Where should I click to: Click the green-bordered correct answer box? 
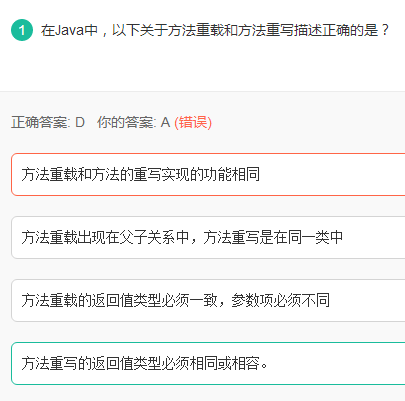pyautogui.click(x=208, y=363)
